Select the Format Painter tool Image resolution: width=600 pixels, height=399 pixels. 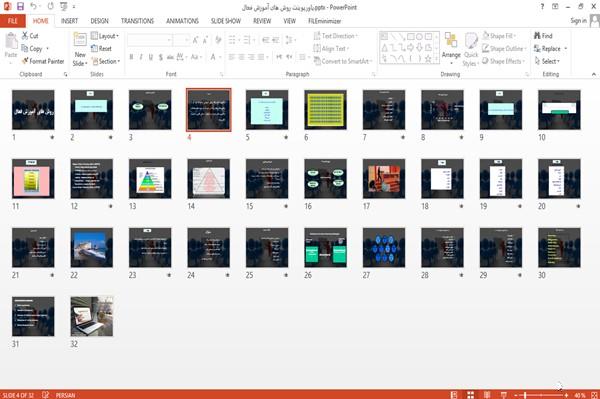point(43,61)
